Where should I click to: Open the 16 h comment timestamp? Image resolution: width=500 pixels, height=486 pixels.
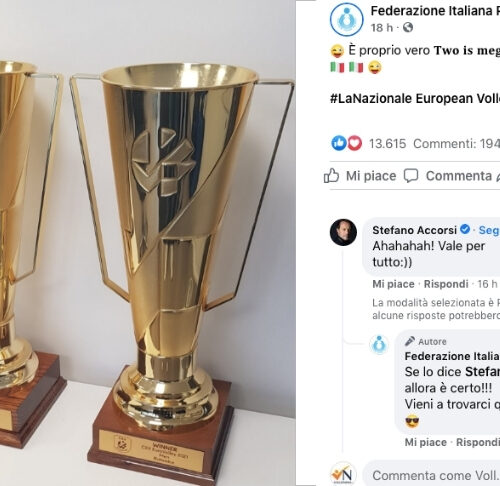pyautogui.click(x=488, y=284)
